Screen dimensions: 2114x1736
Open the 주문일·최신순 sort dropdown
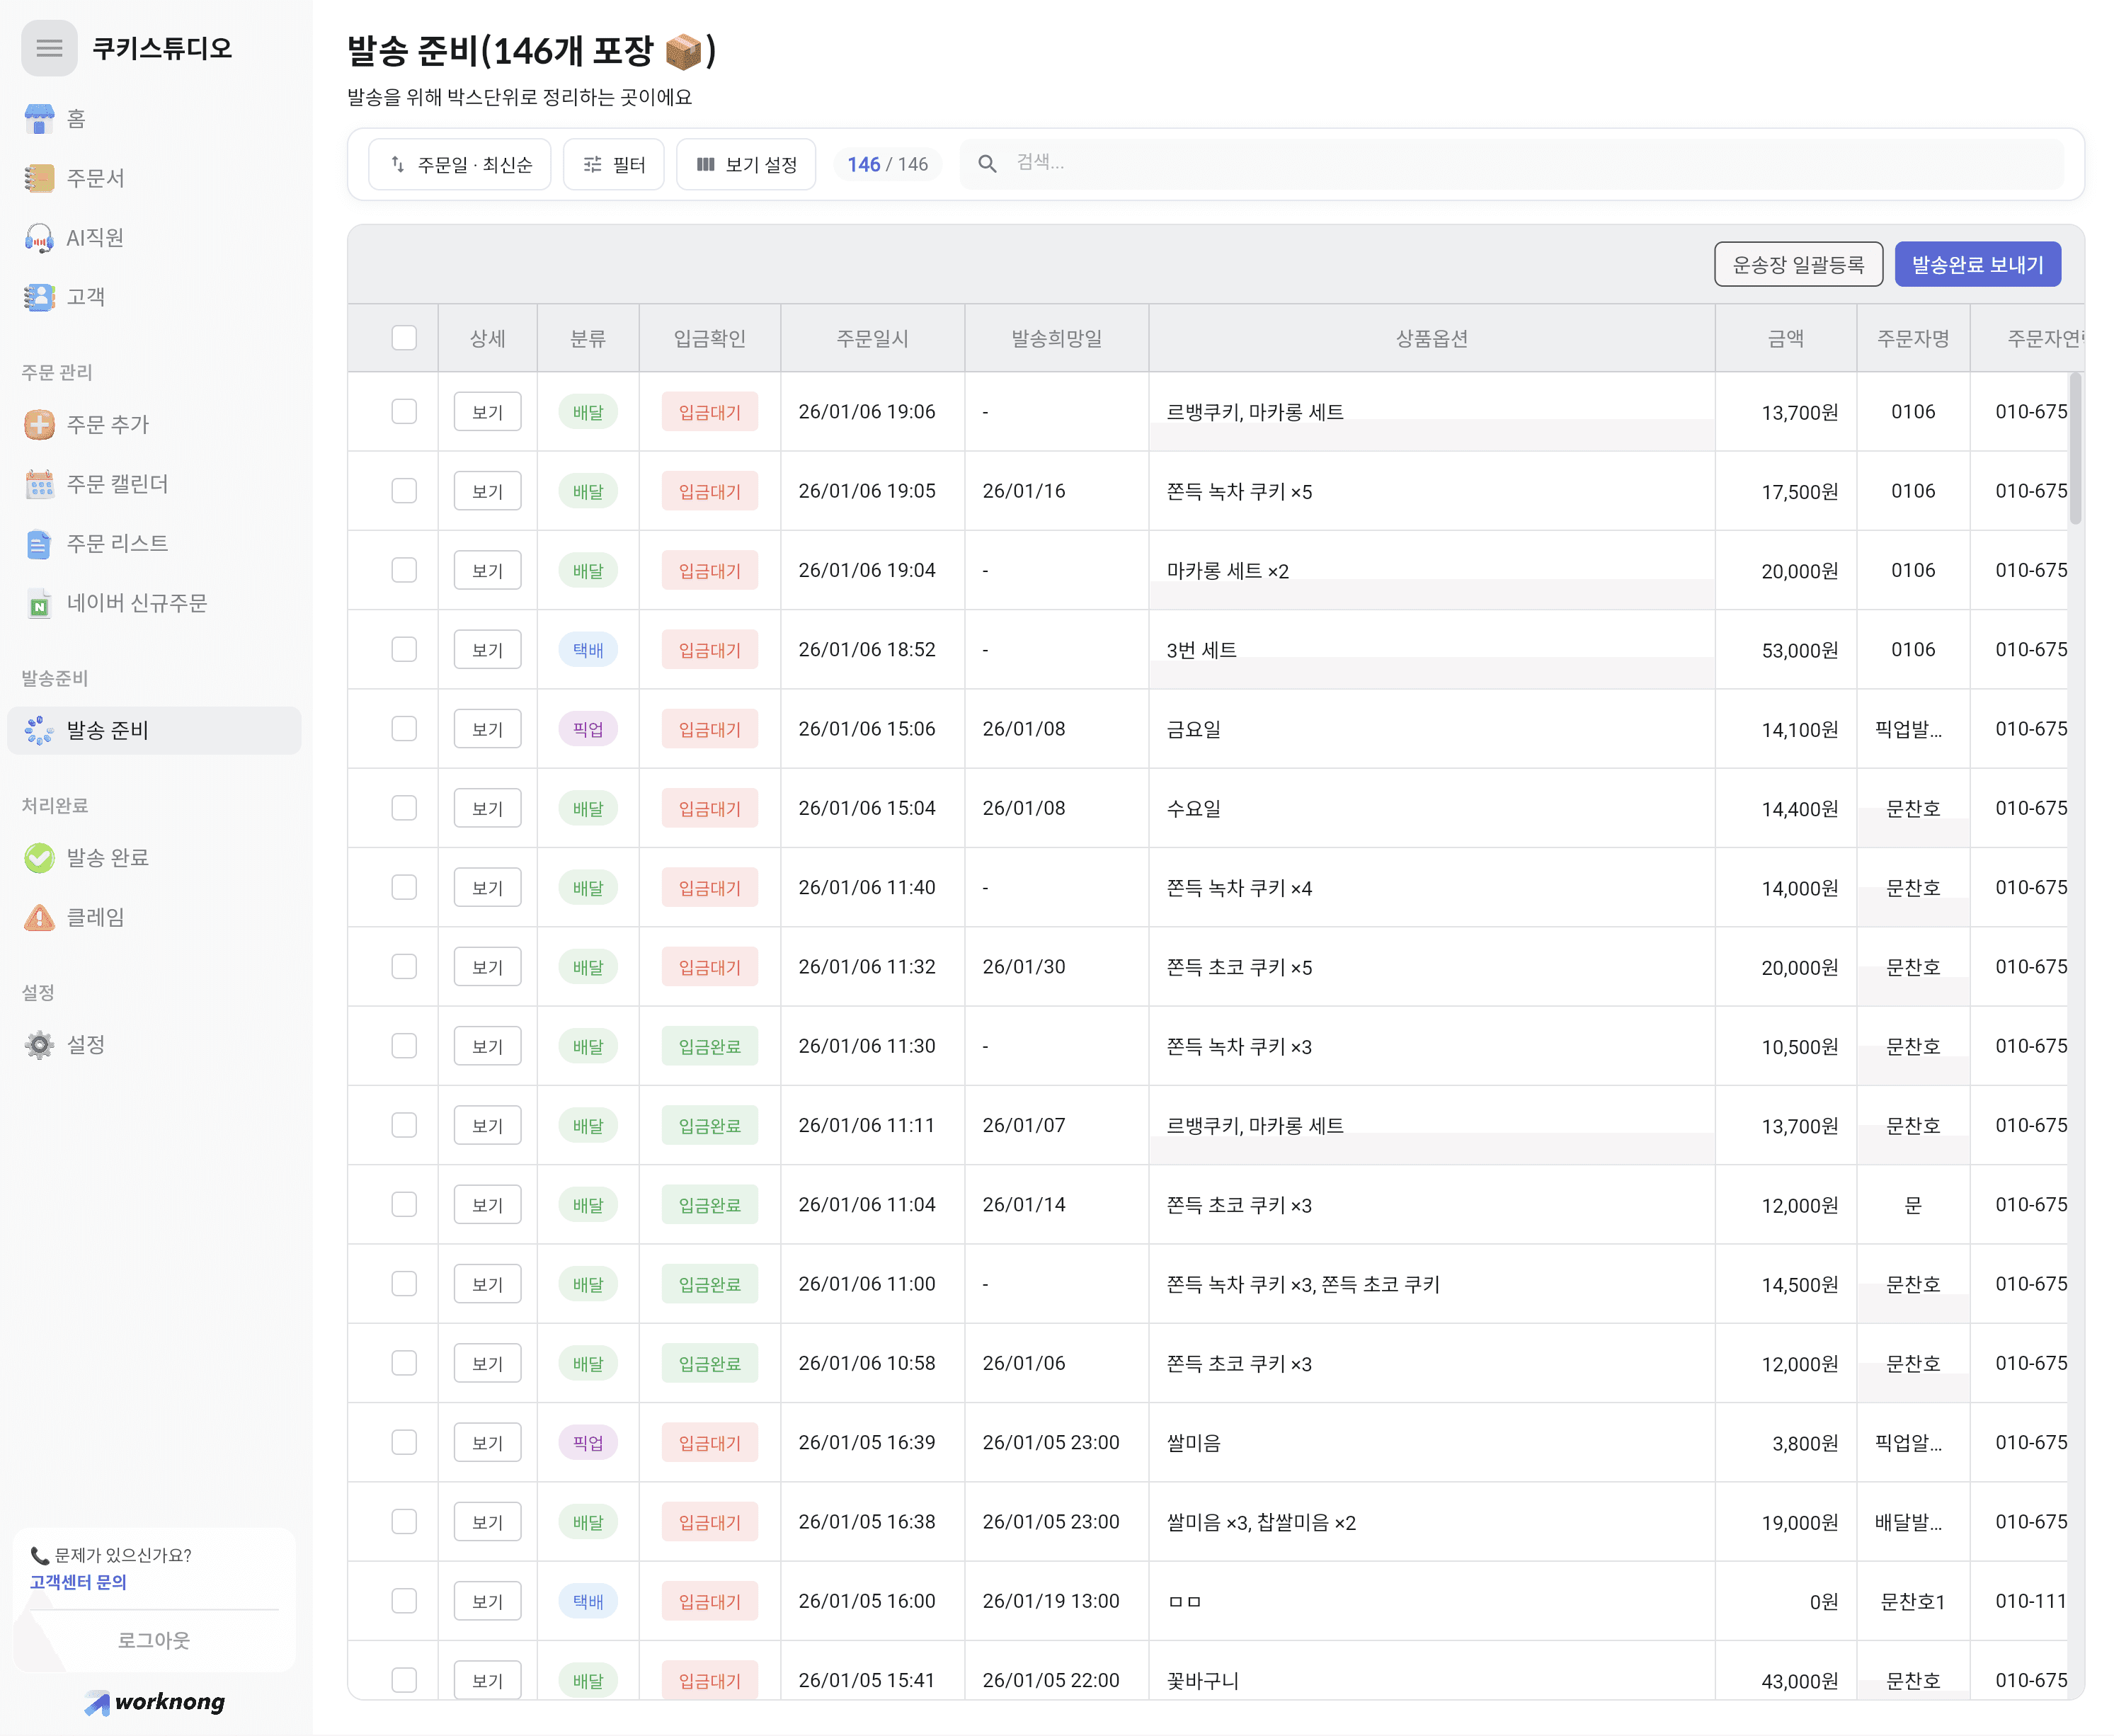pyautogui.click(x=459, y=164)
